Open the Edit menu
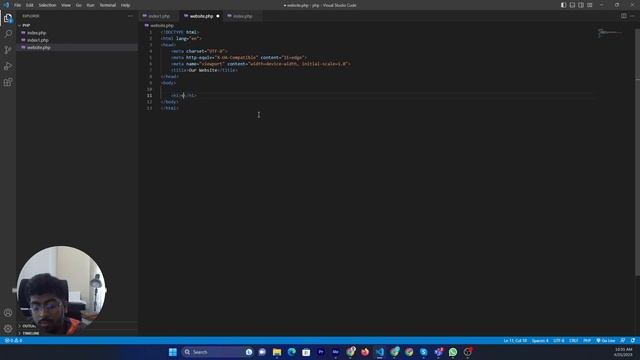The width and height of the screenshot is (640, 360). pyautogui.click(x=30, y=5)
